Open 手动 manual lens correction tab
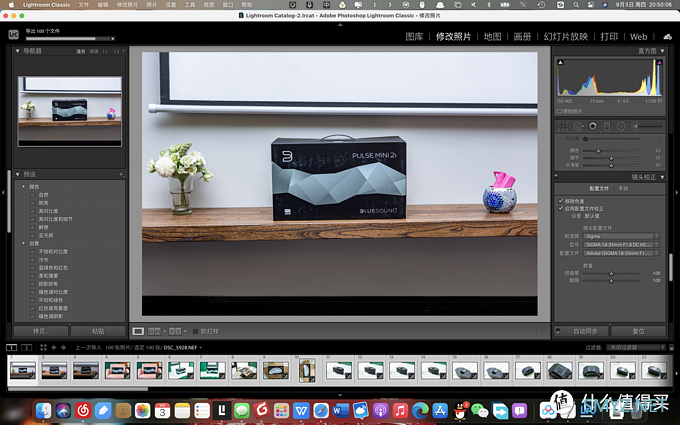 (623, 189)
